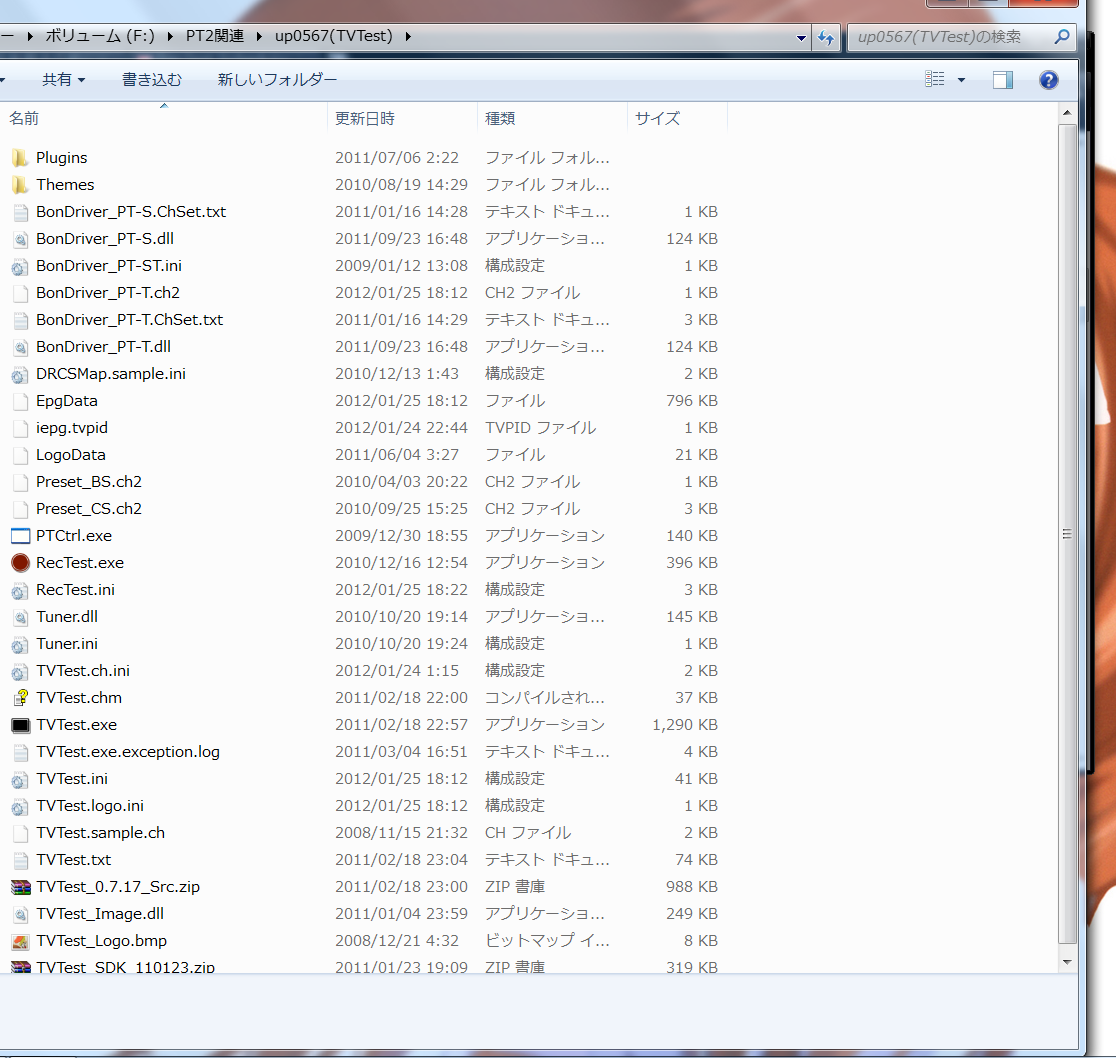The image size is (1116, 1058).
Task: Expand arrow before ボリューム (F:) breadcrumb
Action: 29,36
